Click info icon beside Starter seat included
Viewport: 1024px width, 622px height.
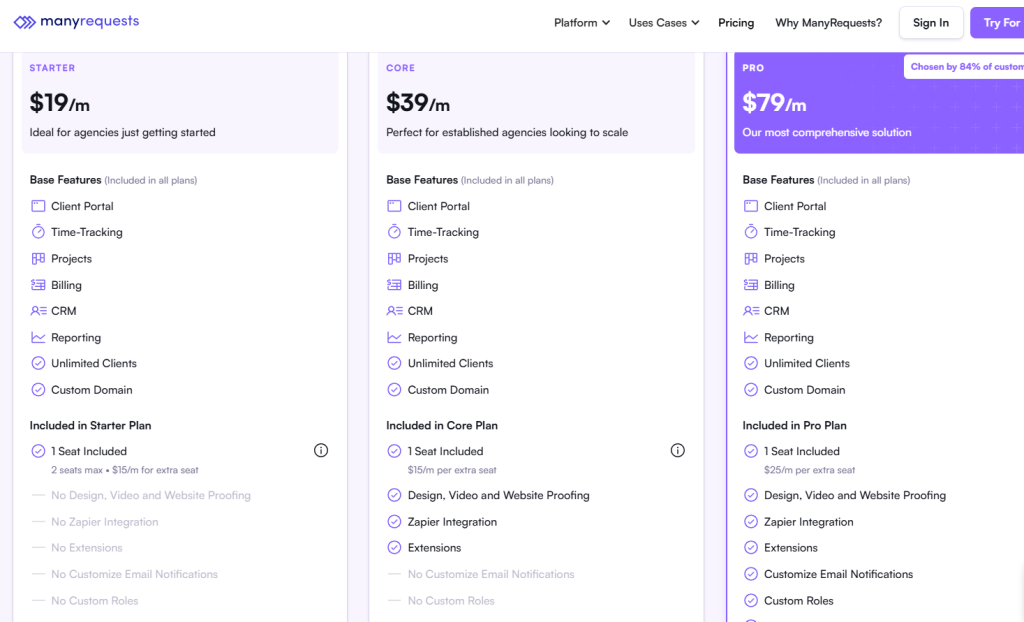pyautogui.click(x=321, y=450)
